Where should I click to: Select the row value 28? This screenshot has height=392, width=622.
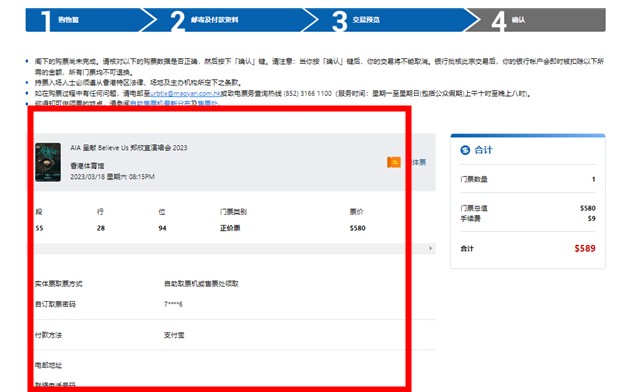coord(101,228)
